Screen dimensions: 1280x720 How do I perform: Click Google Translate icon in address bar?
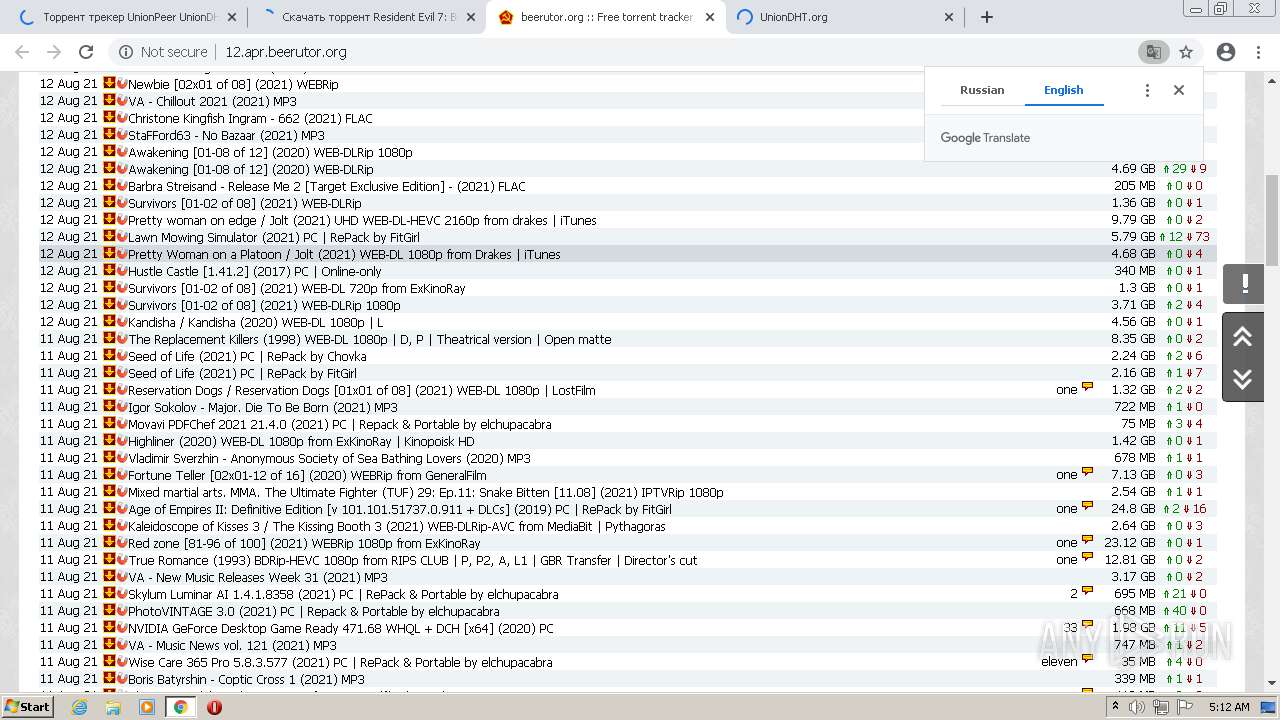pyautogui.click(x=1153, y=52)
